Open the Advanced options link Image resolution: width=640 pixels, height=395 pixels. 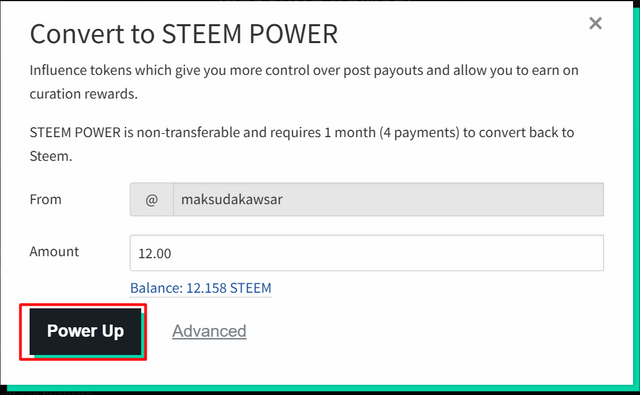click(209, 331)
